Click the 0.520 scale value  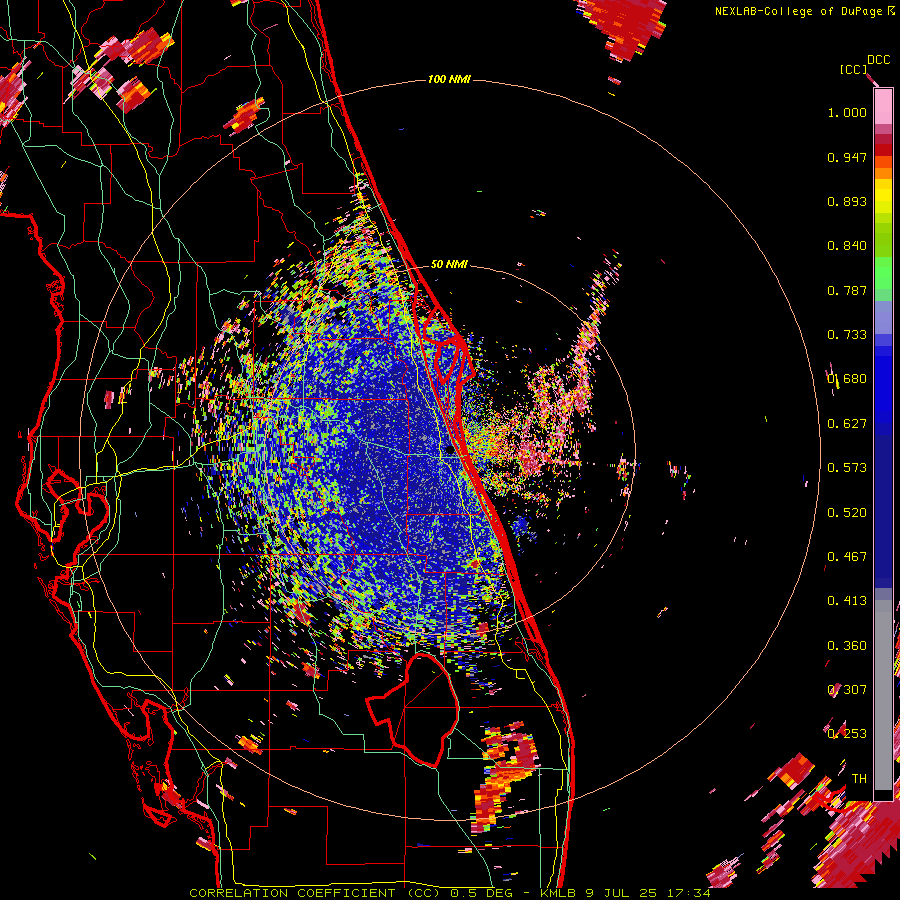[847, 513]
